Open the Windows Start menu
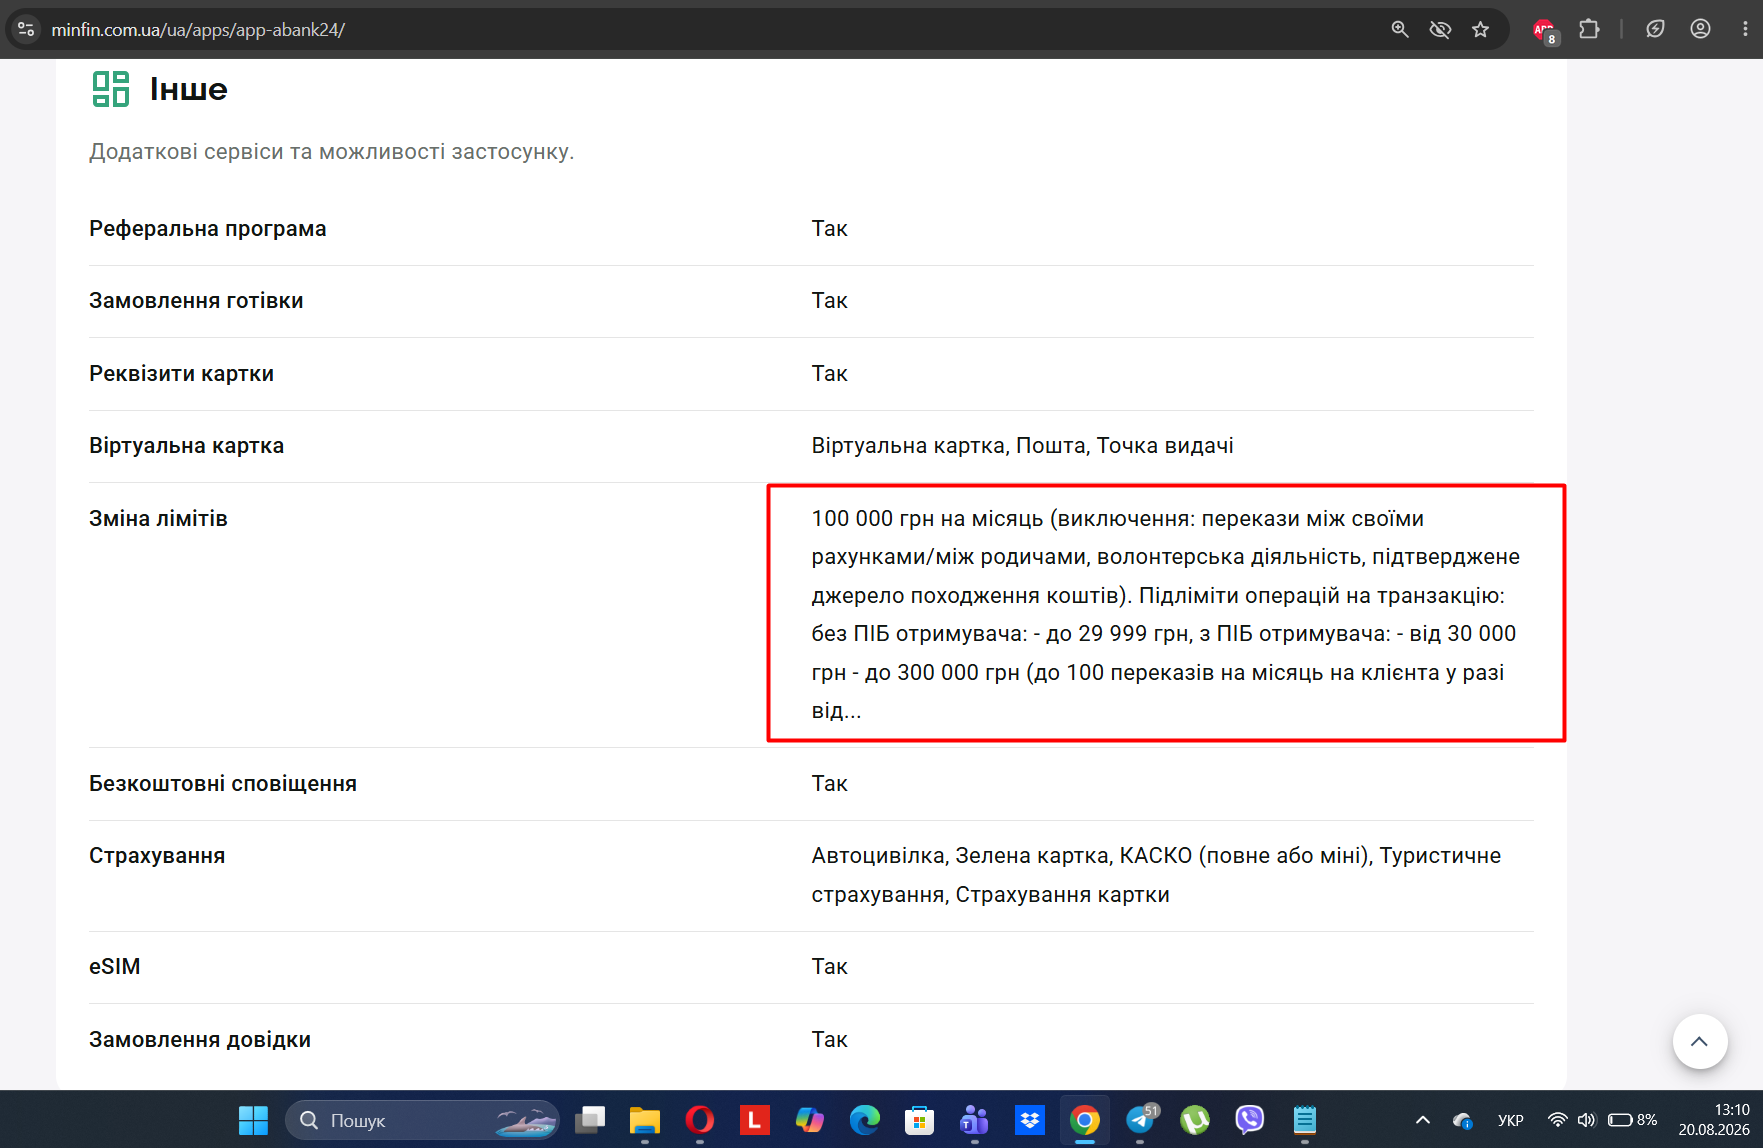Viewport: 1763px width, 1148px height. (253, 1120)
